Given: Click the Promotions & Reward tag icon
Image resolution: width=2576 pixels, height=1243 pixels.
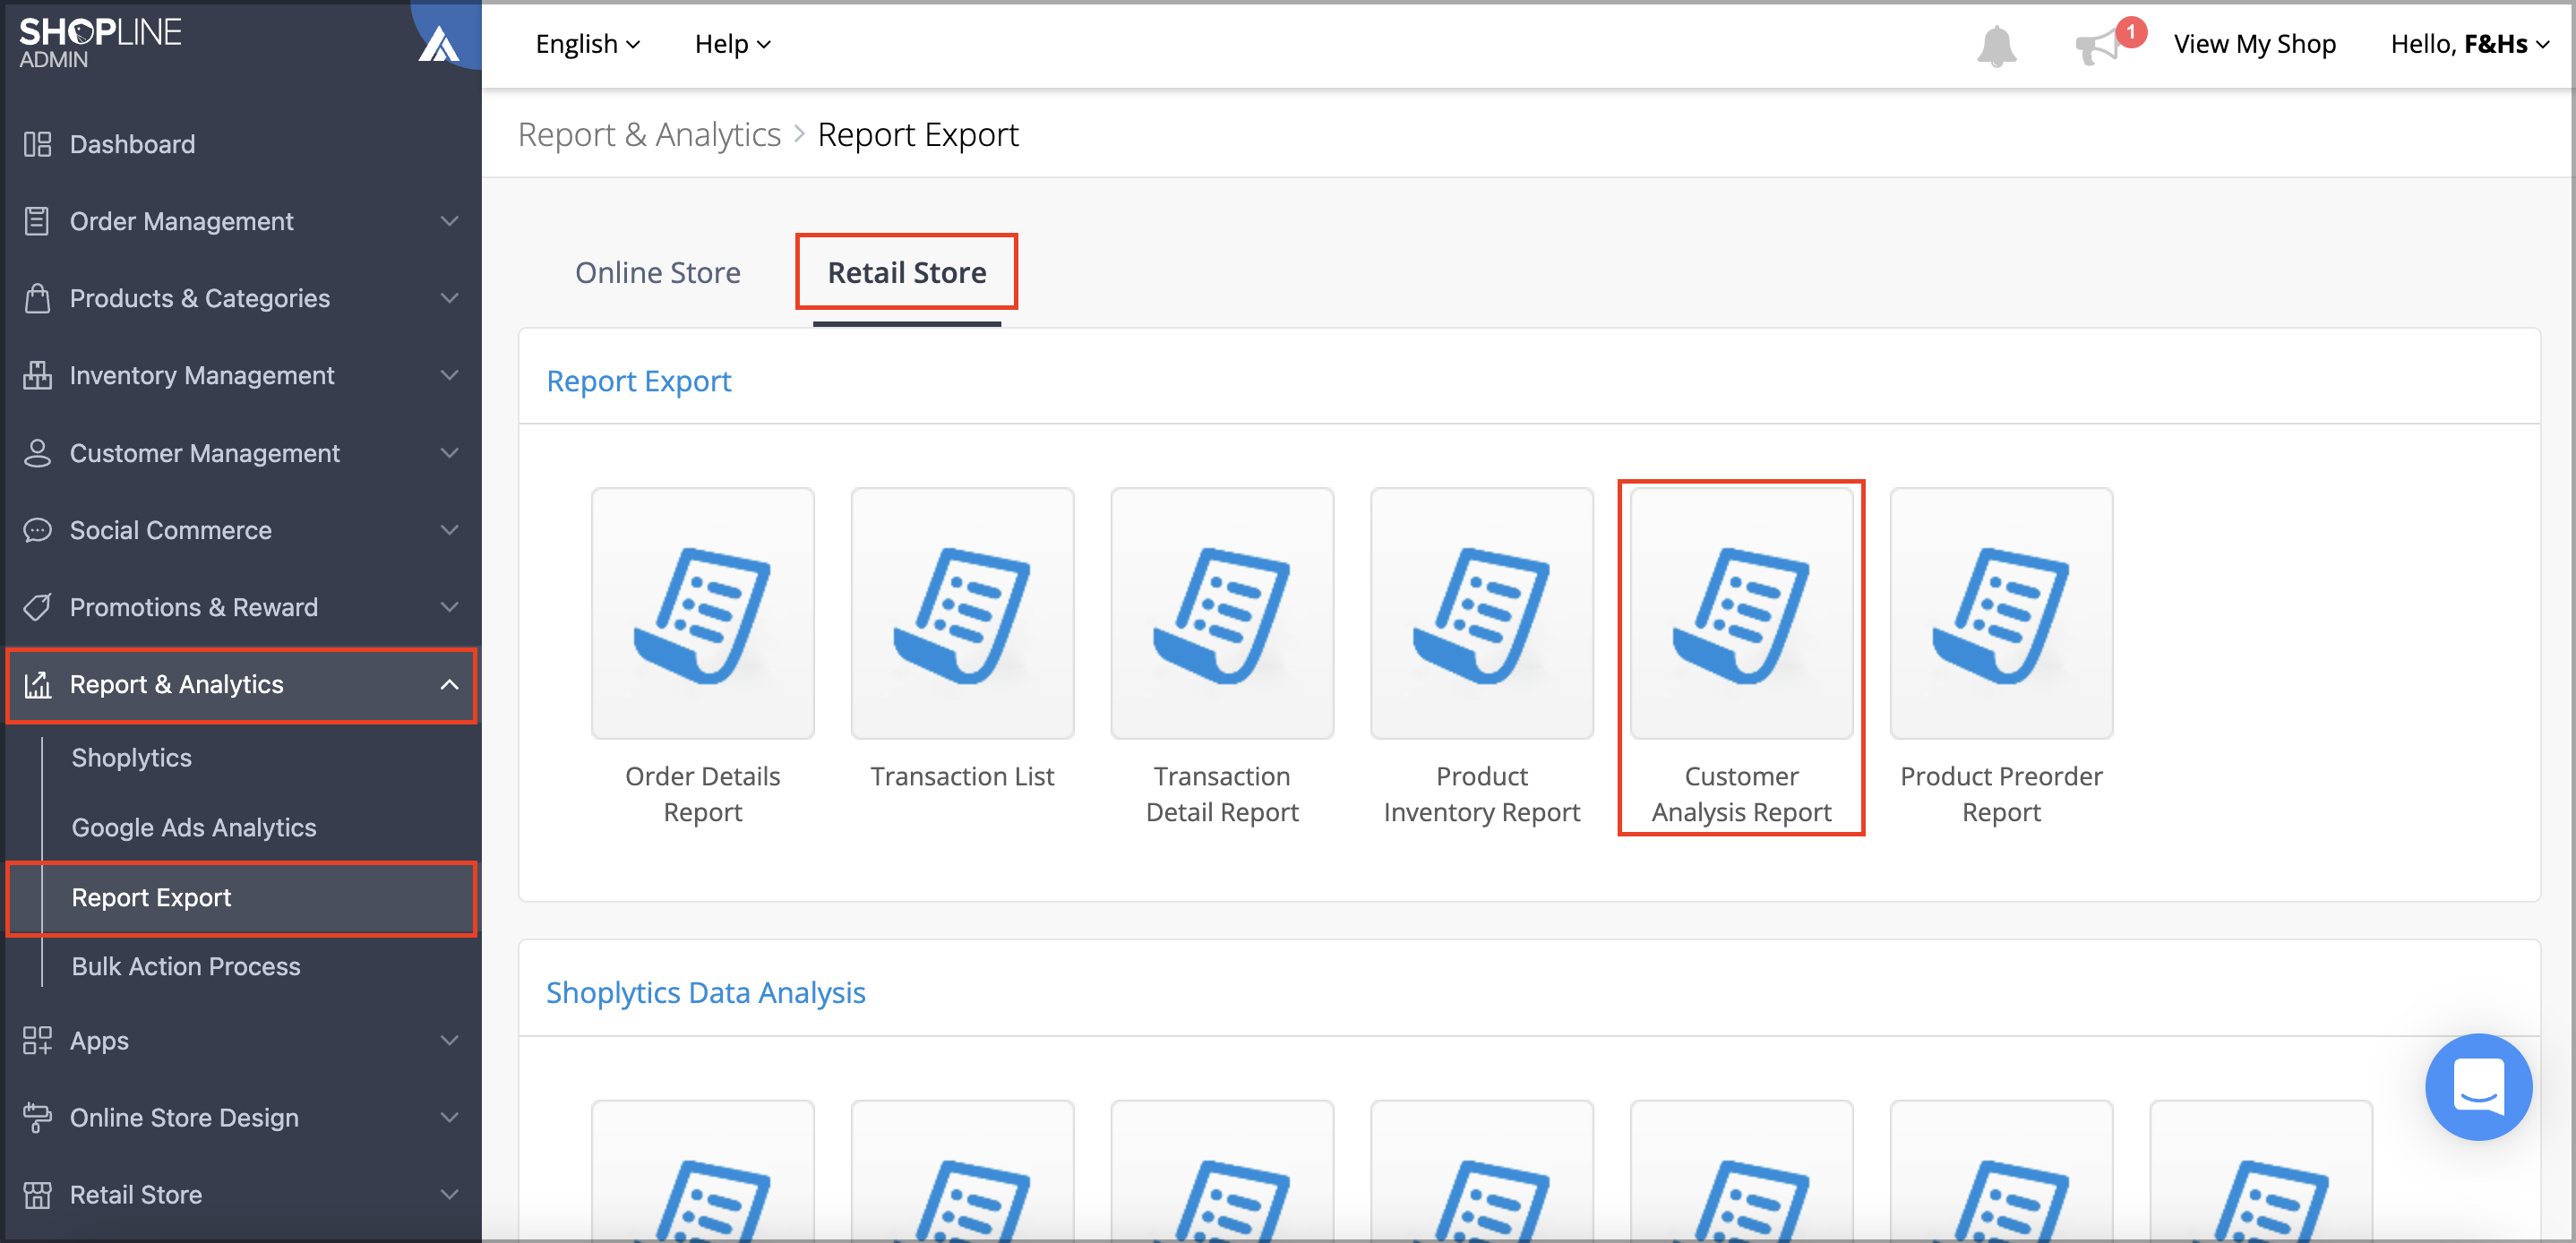Looking at the screenshot, I should tap(37, 607).
